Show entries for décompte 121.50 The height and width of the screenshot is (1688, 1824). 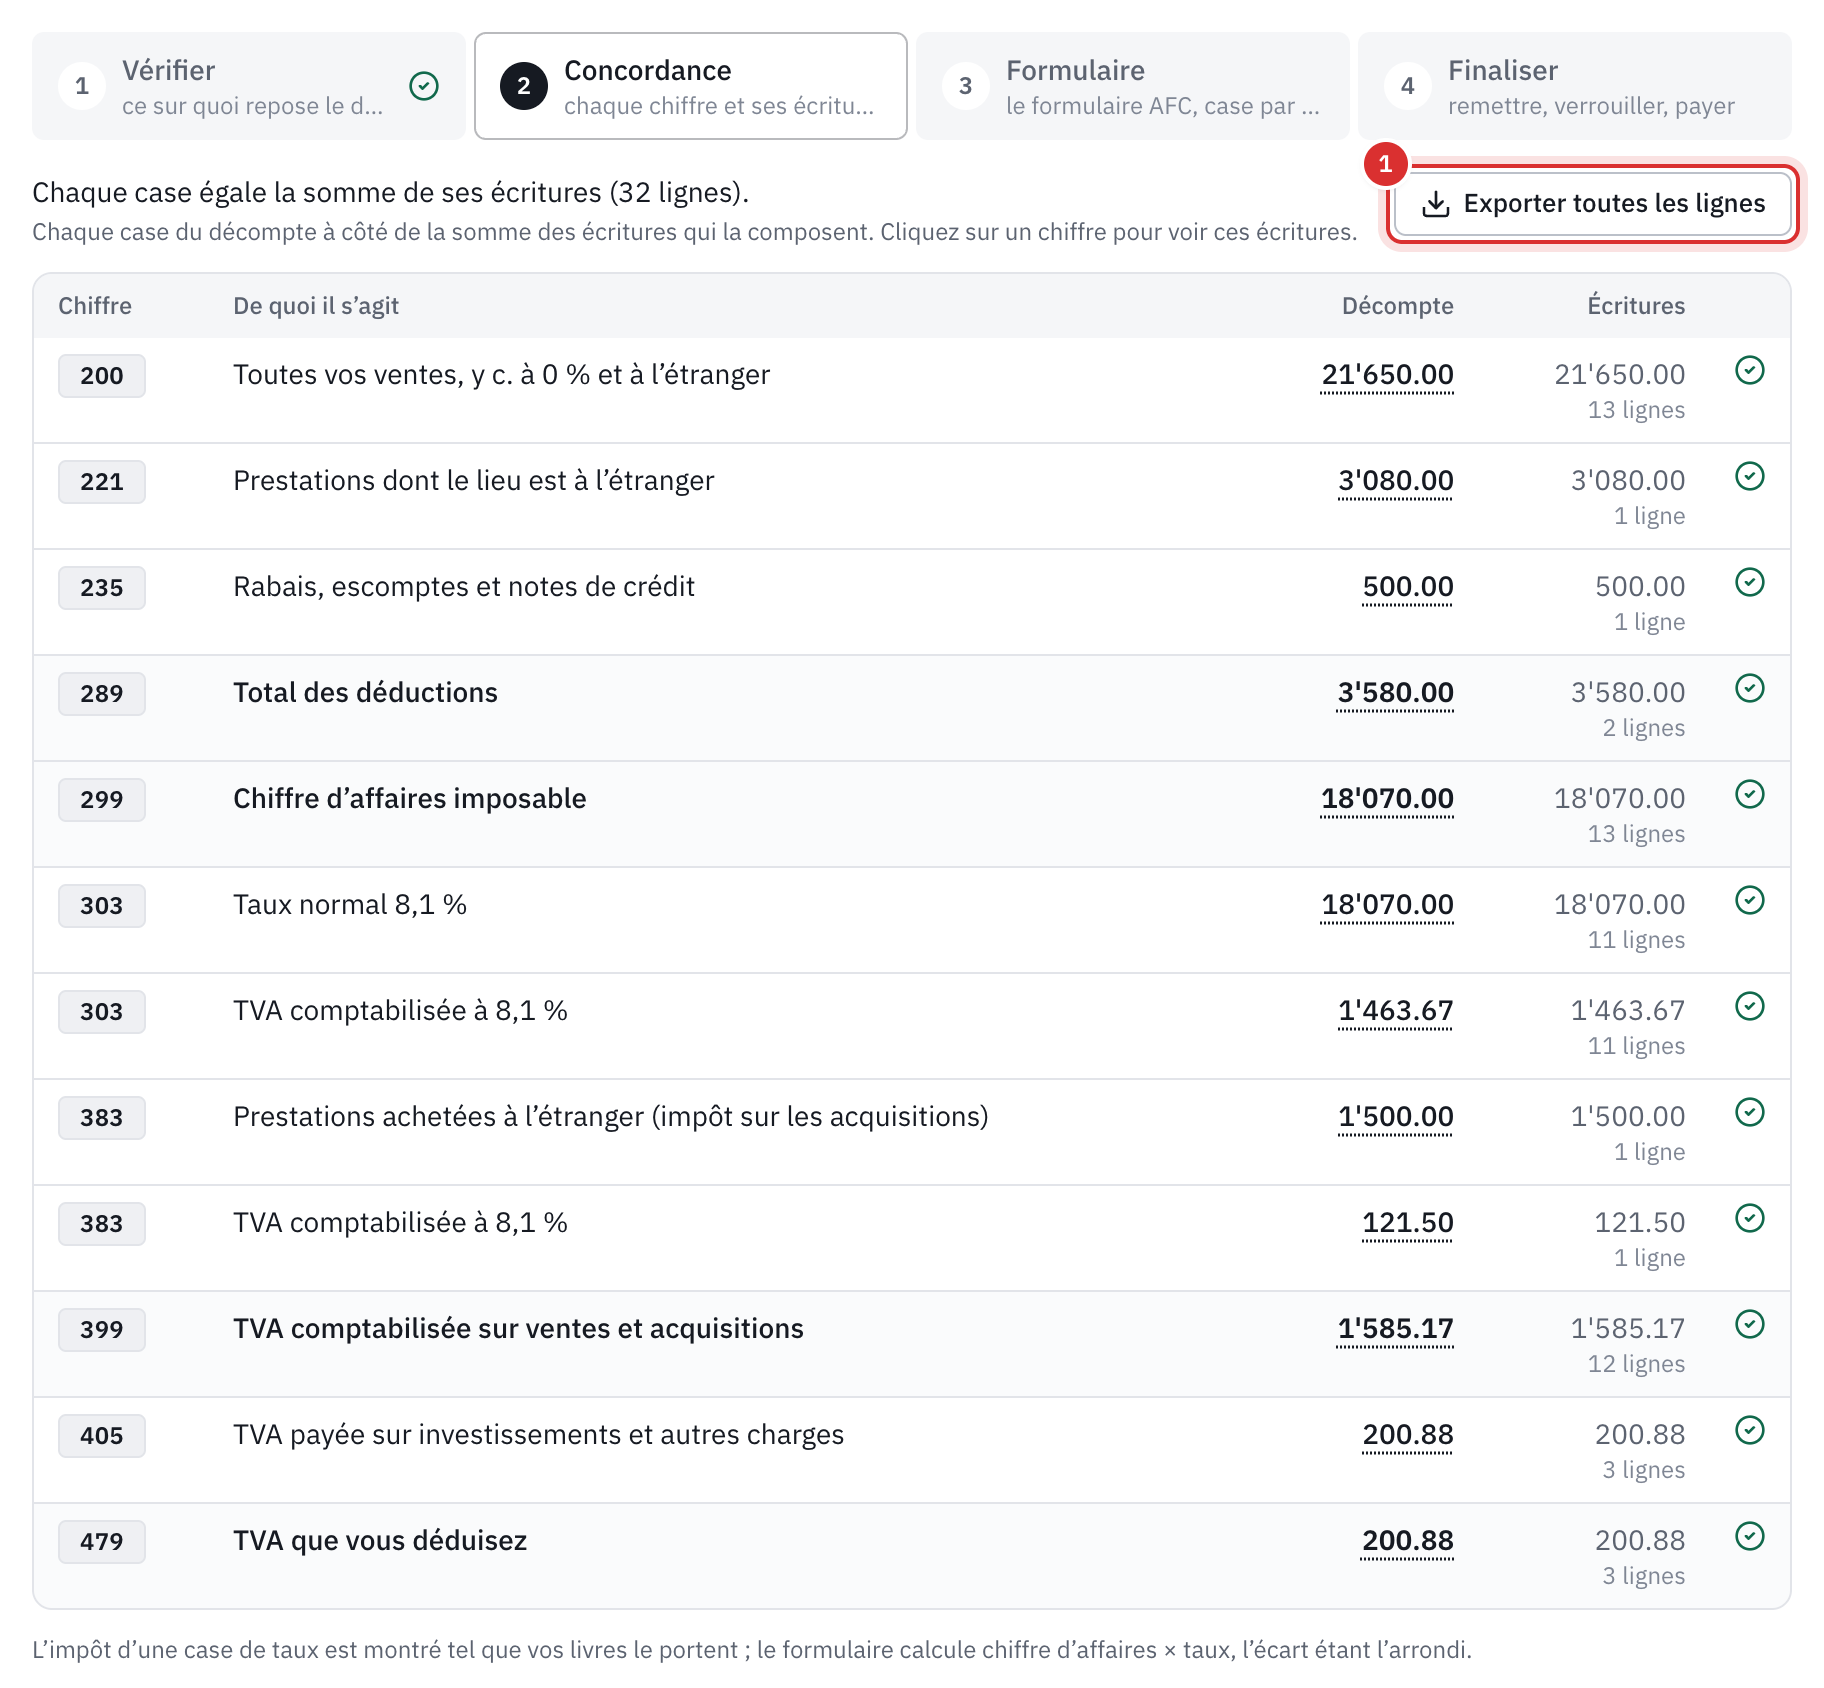point(1408,1223)
